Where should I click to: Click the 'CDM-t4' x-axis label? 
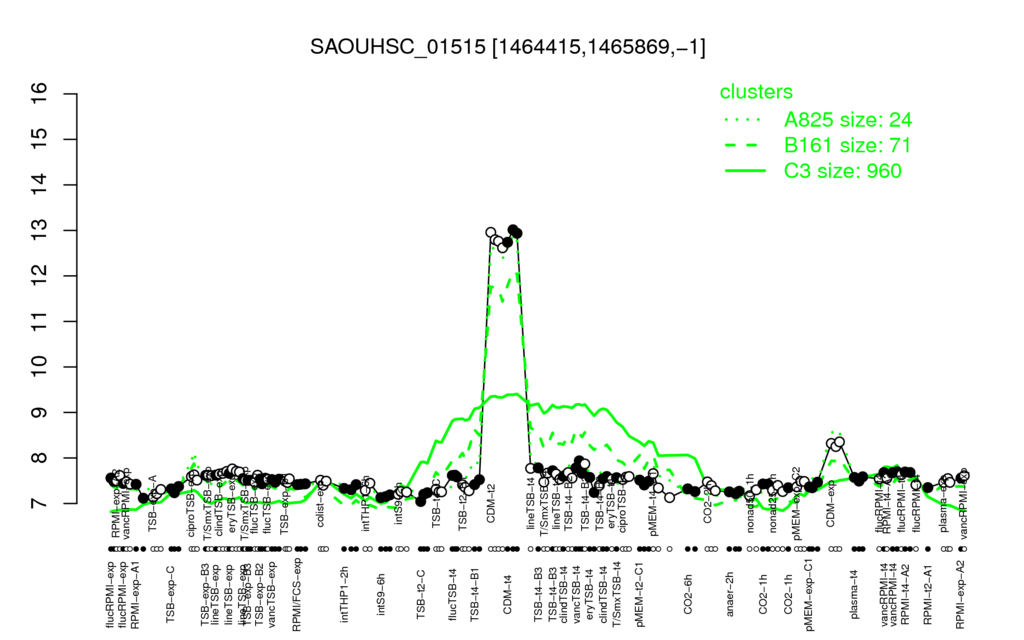(x=508, y=594)
